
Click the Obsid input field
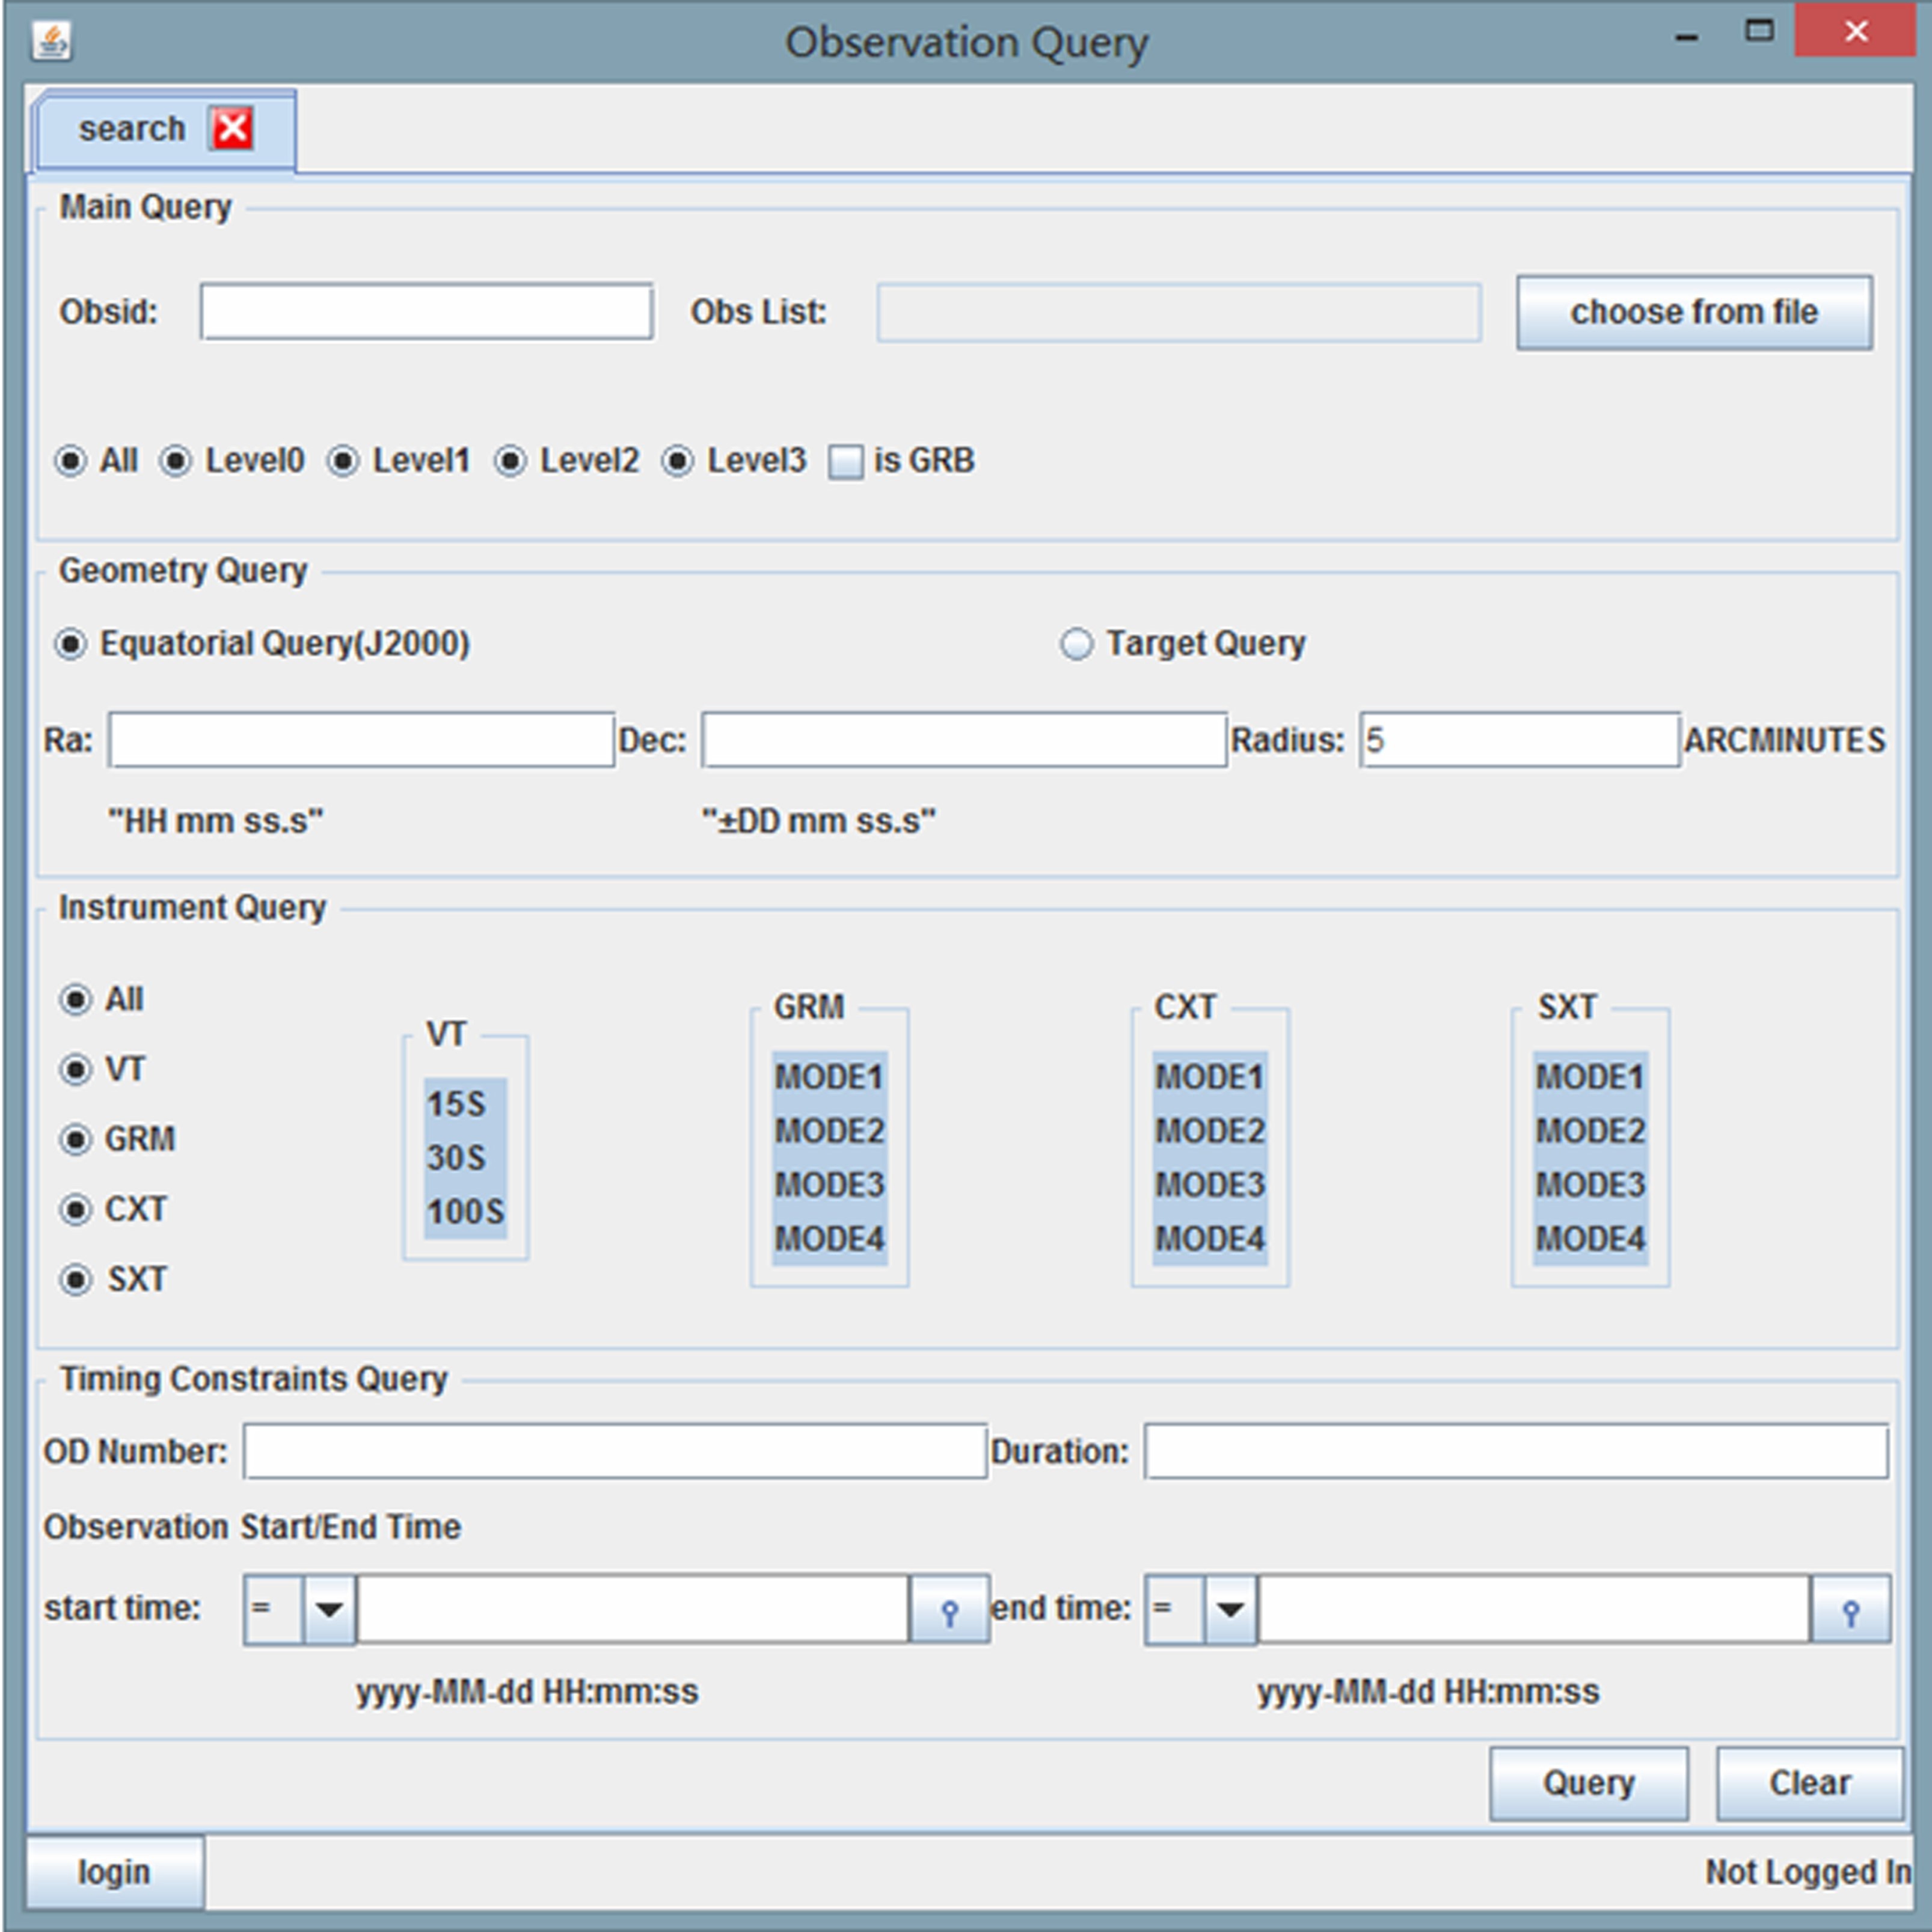click(x=427, y=312)
